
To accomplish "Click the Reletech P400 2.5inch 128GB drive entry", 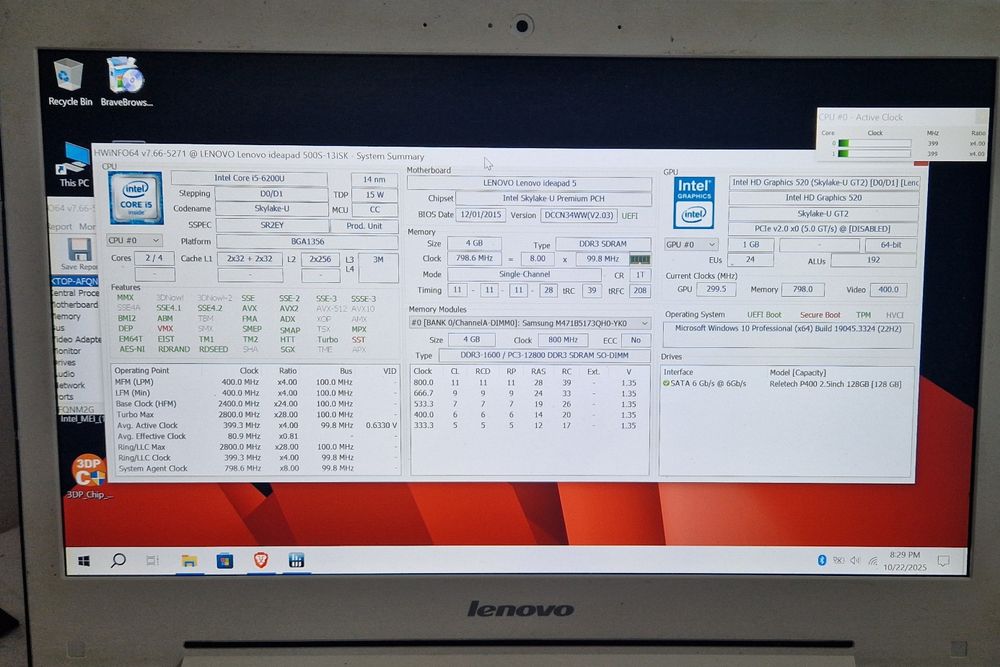I will pyautogui.click(x=835, y=384).
